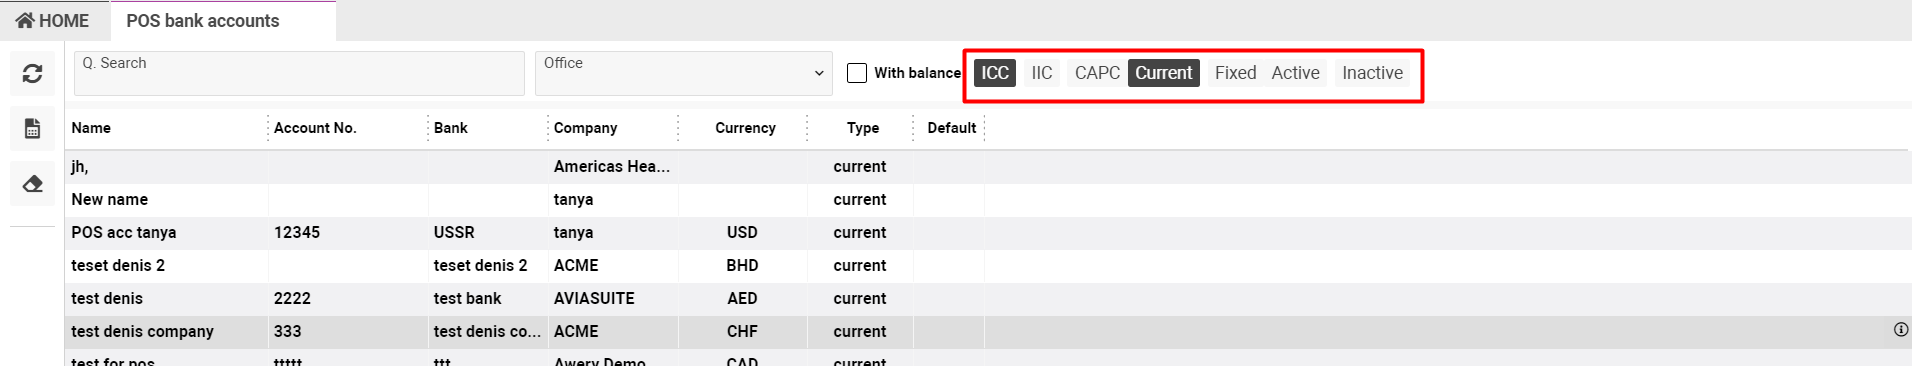Toggle the ICC filter

995,73
